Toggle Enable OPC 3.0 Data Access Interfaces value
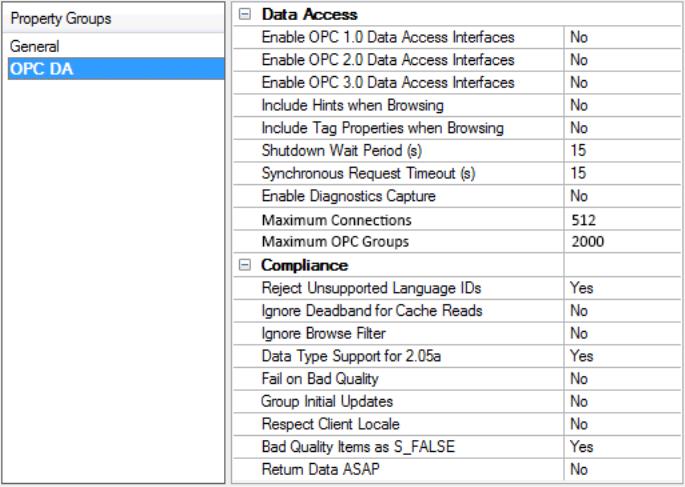This screenshot has width=685, height=487. tap(620, 82)
